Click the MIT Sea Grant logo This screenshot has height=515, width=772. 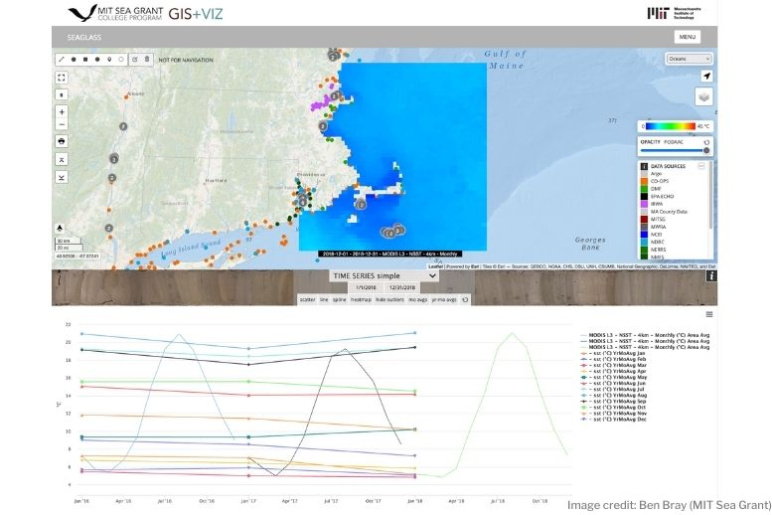(x=115, y=13)
